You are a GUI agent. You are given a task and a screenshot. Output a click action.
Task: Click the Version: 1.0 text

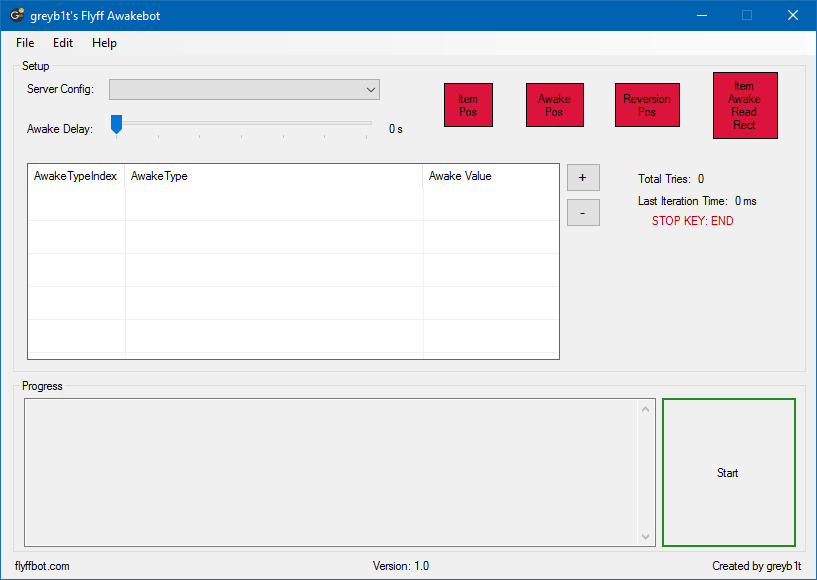point(401,566)
